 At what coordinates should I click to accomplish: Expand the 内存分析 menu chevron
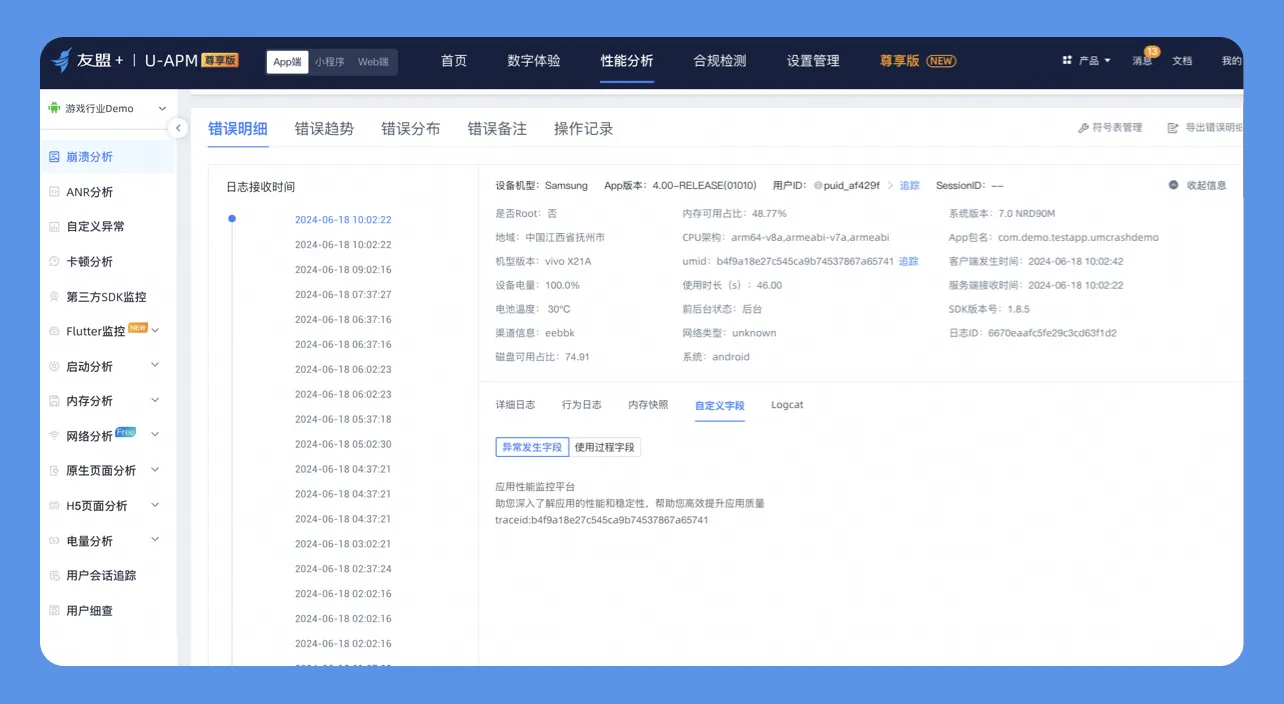click(155, 400)
